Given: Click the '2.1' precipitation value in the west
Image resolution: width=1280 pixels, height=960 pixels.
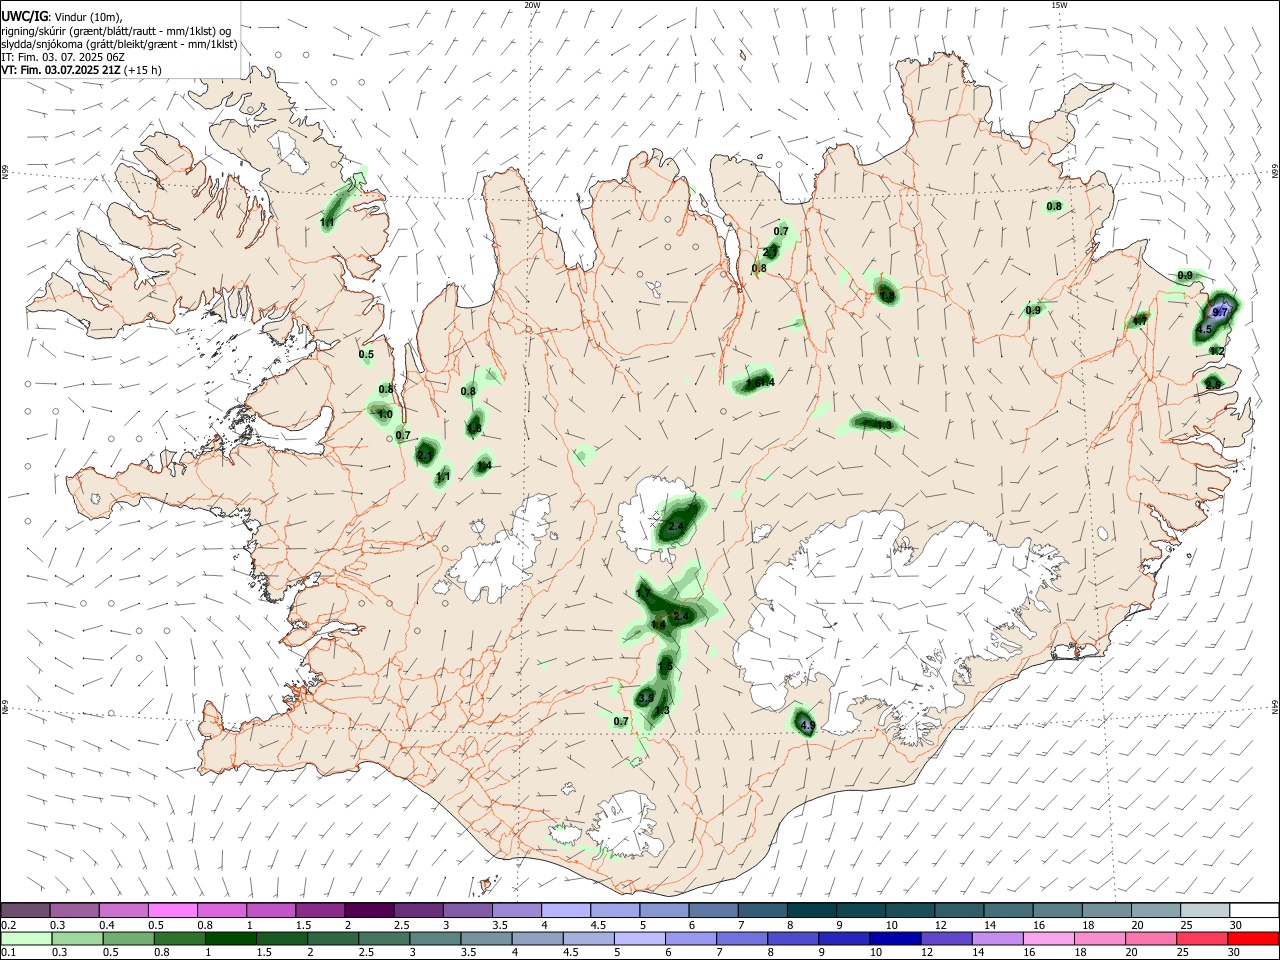Looking at the screenshot, I should [x=425, y=455].
